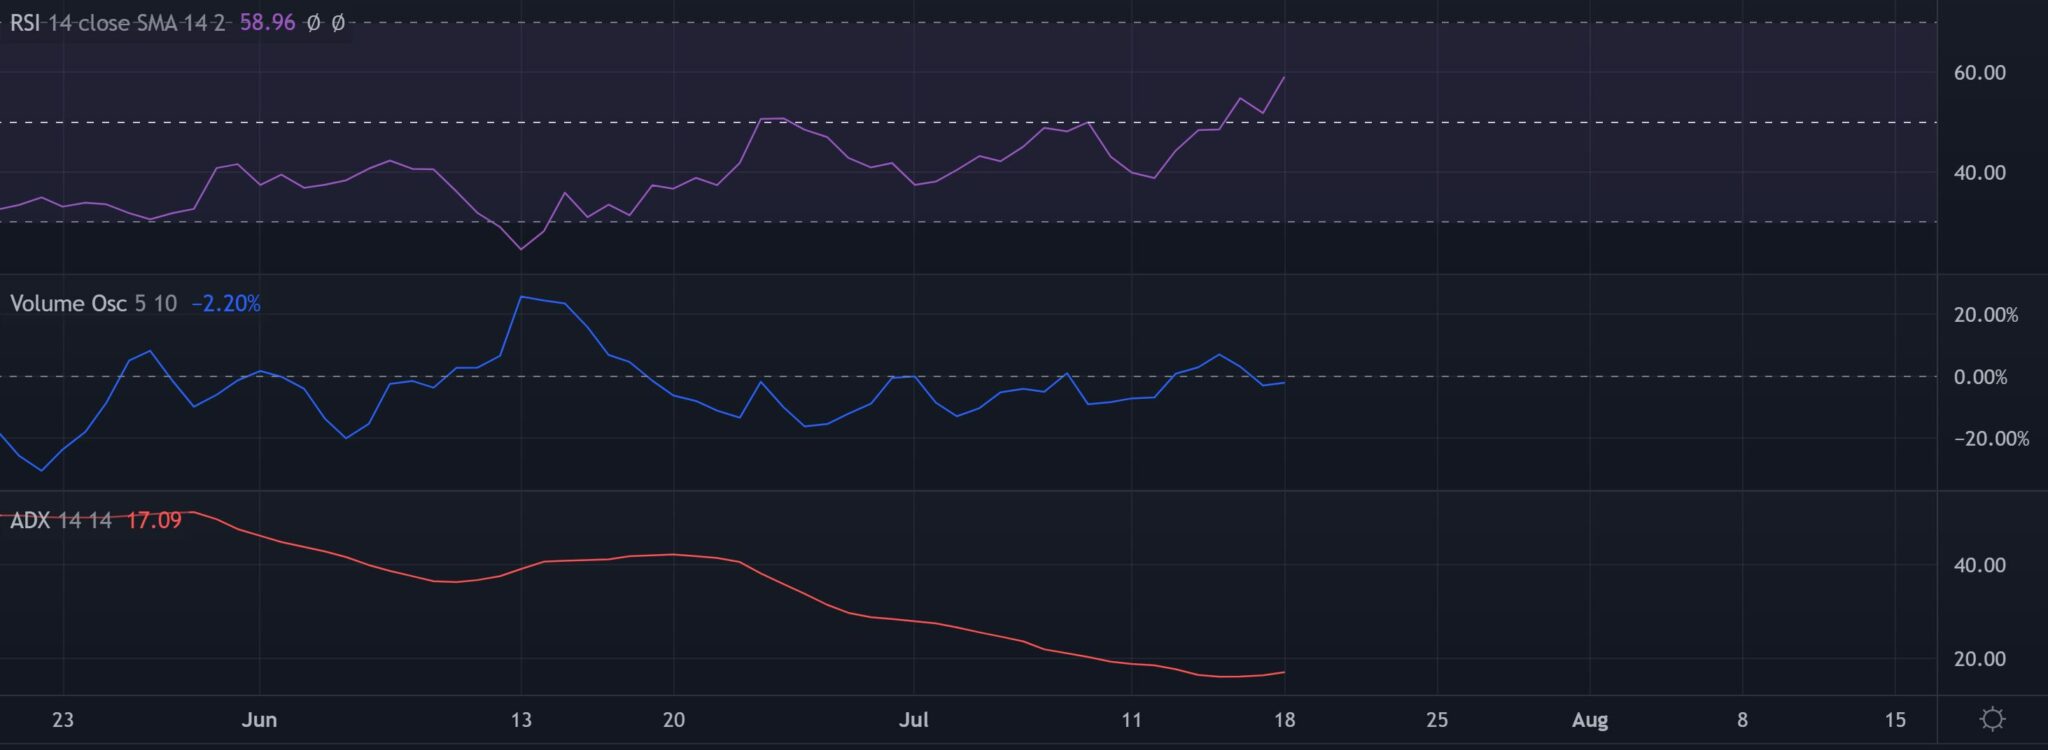Image resolution: width=2048 pixels, height=750 pixels.
Task: Select Volume Osc value −2.20%
Action: (226, 304)
